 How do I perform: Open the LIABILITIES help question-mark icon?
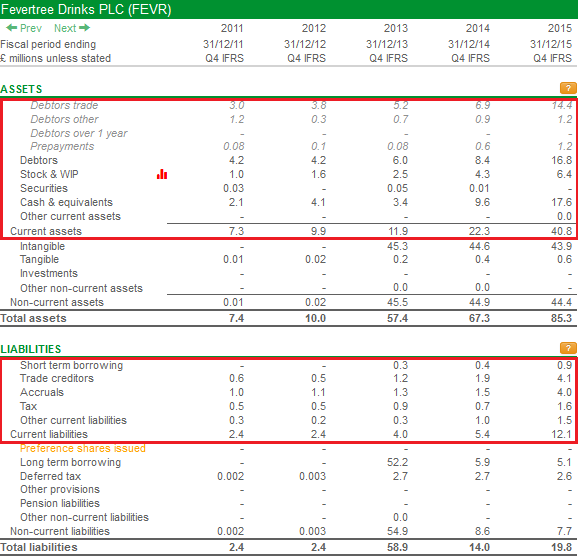pyautogui.click(x=568, y=348)
